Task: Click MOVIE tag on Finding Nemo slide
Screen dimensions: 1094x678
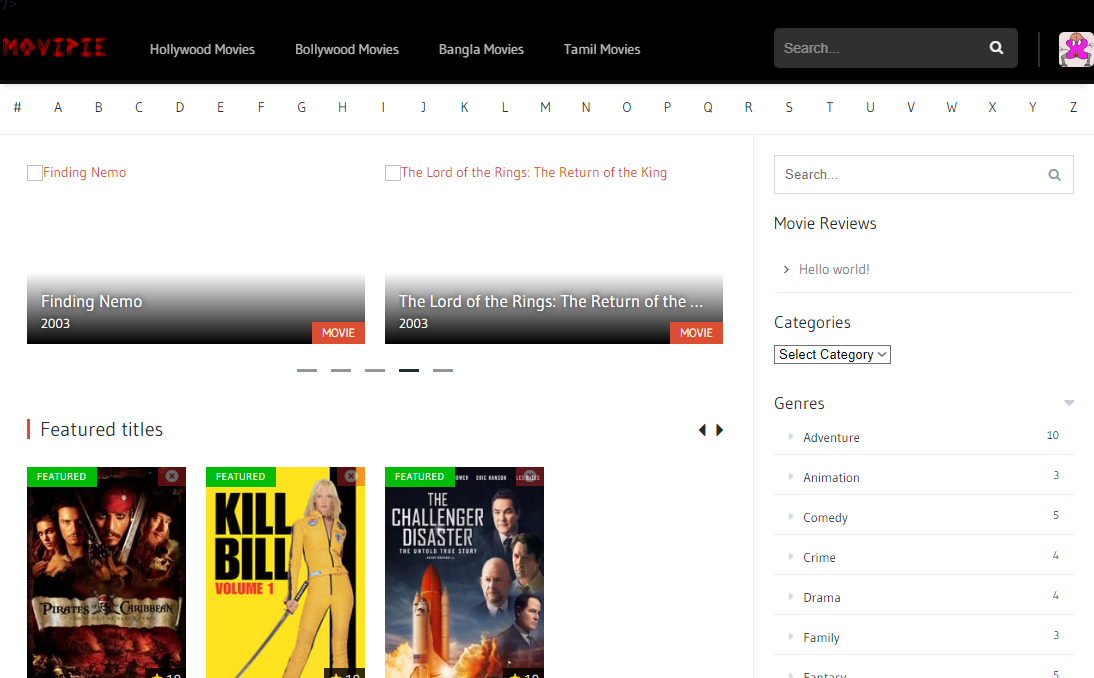Action: [x=338, y=333]
